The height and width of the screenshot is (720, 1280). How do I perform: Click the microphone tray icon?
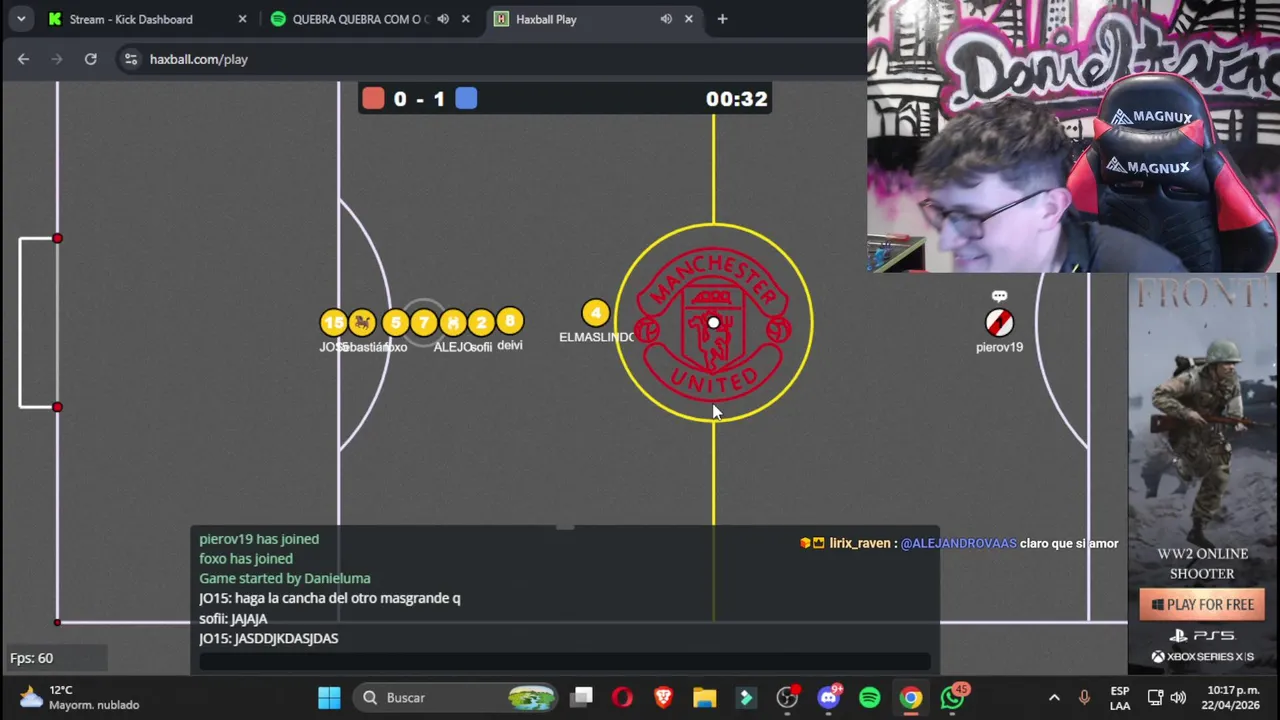1084,697
